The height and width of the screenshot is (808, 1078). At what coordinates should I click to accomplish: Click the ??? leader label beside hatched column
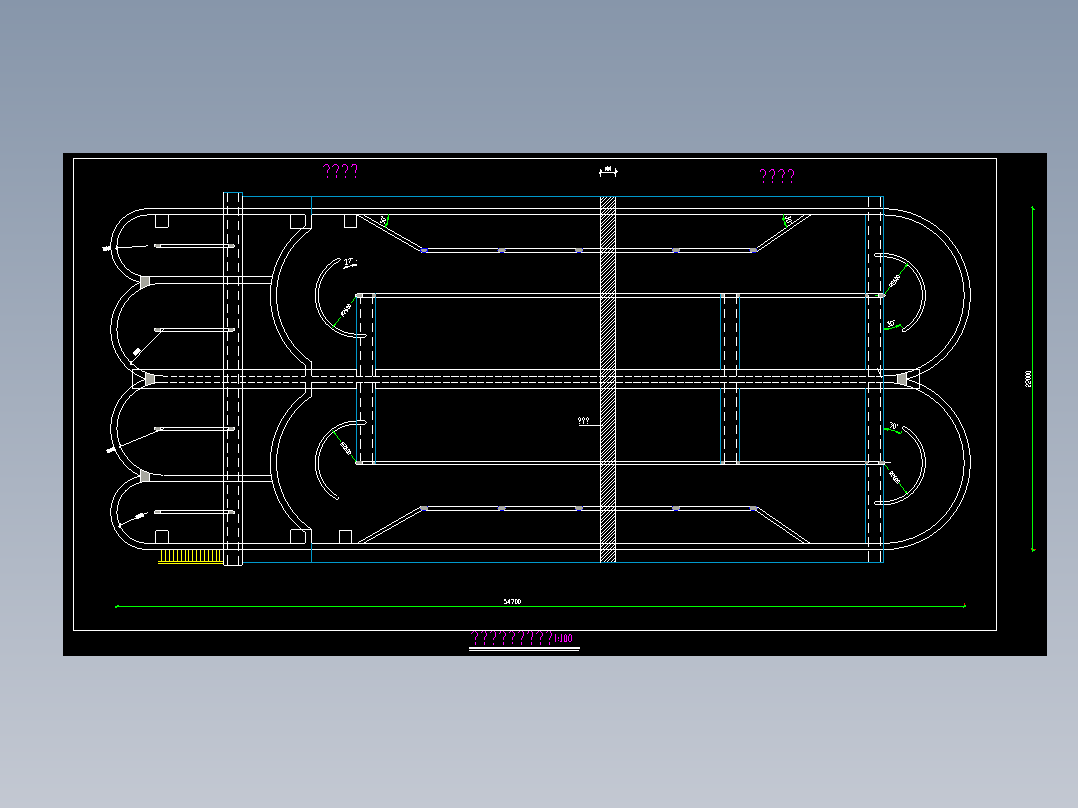pyautogui.click(x=584, y=421)
